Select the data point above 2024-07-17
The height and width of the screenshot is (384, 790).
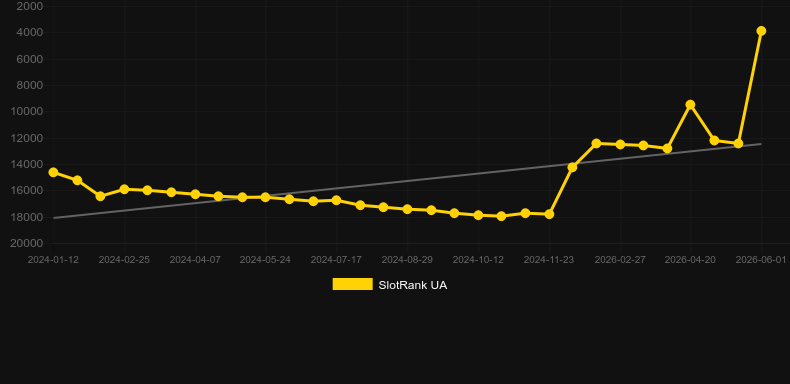337,200
